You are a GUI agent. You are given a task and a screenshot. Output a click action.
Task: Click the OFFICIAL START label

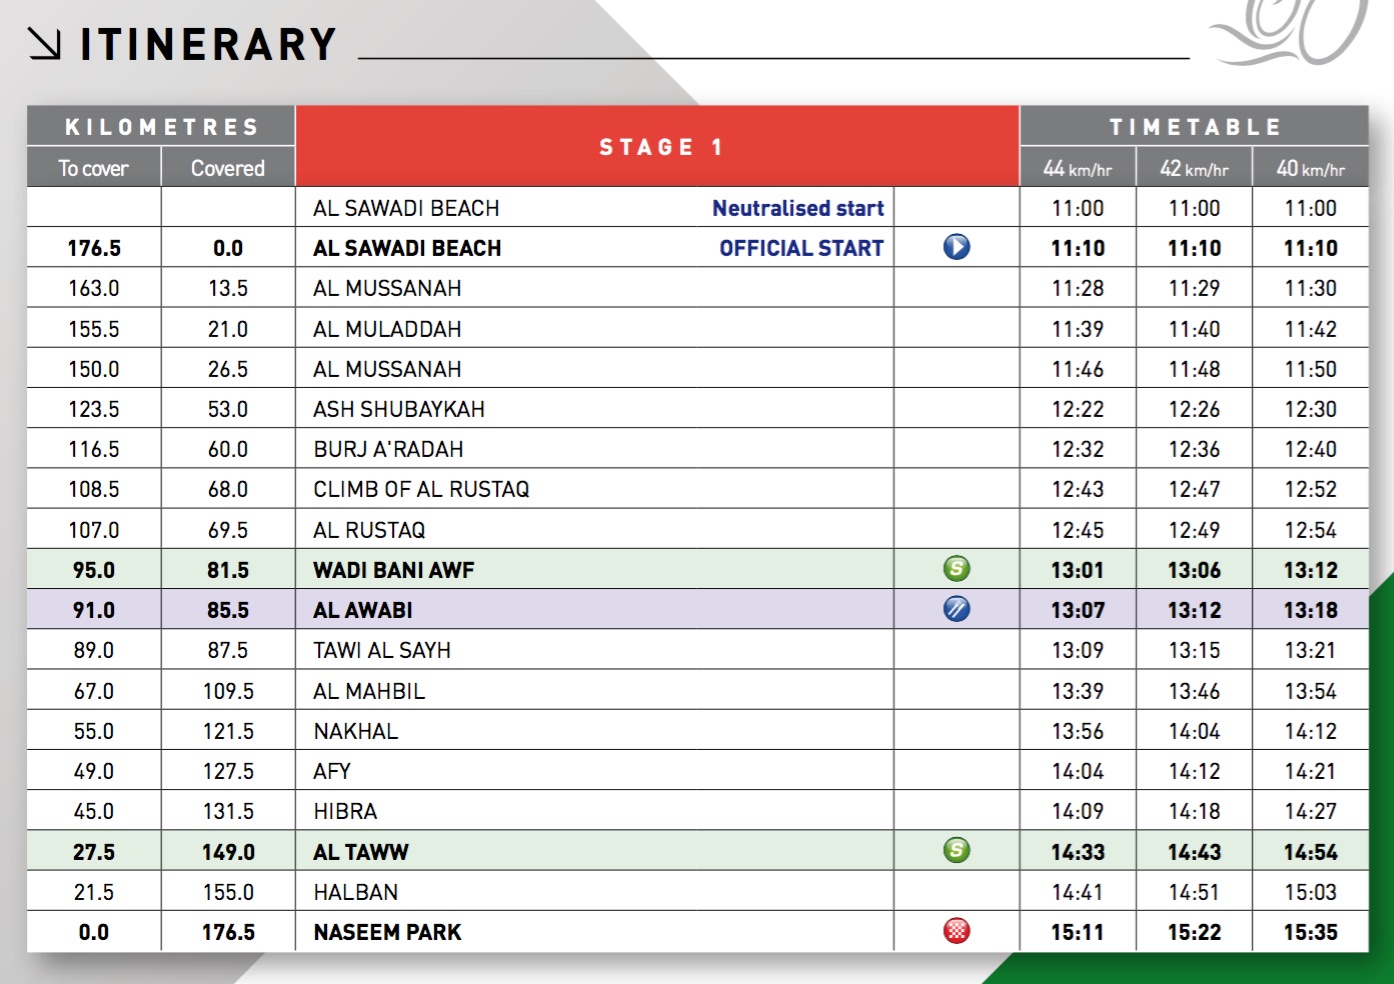(801, 248)
